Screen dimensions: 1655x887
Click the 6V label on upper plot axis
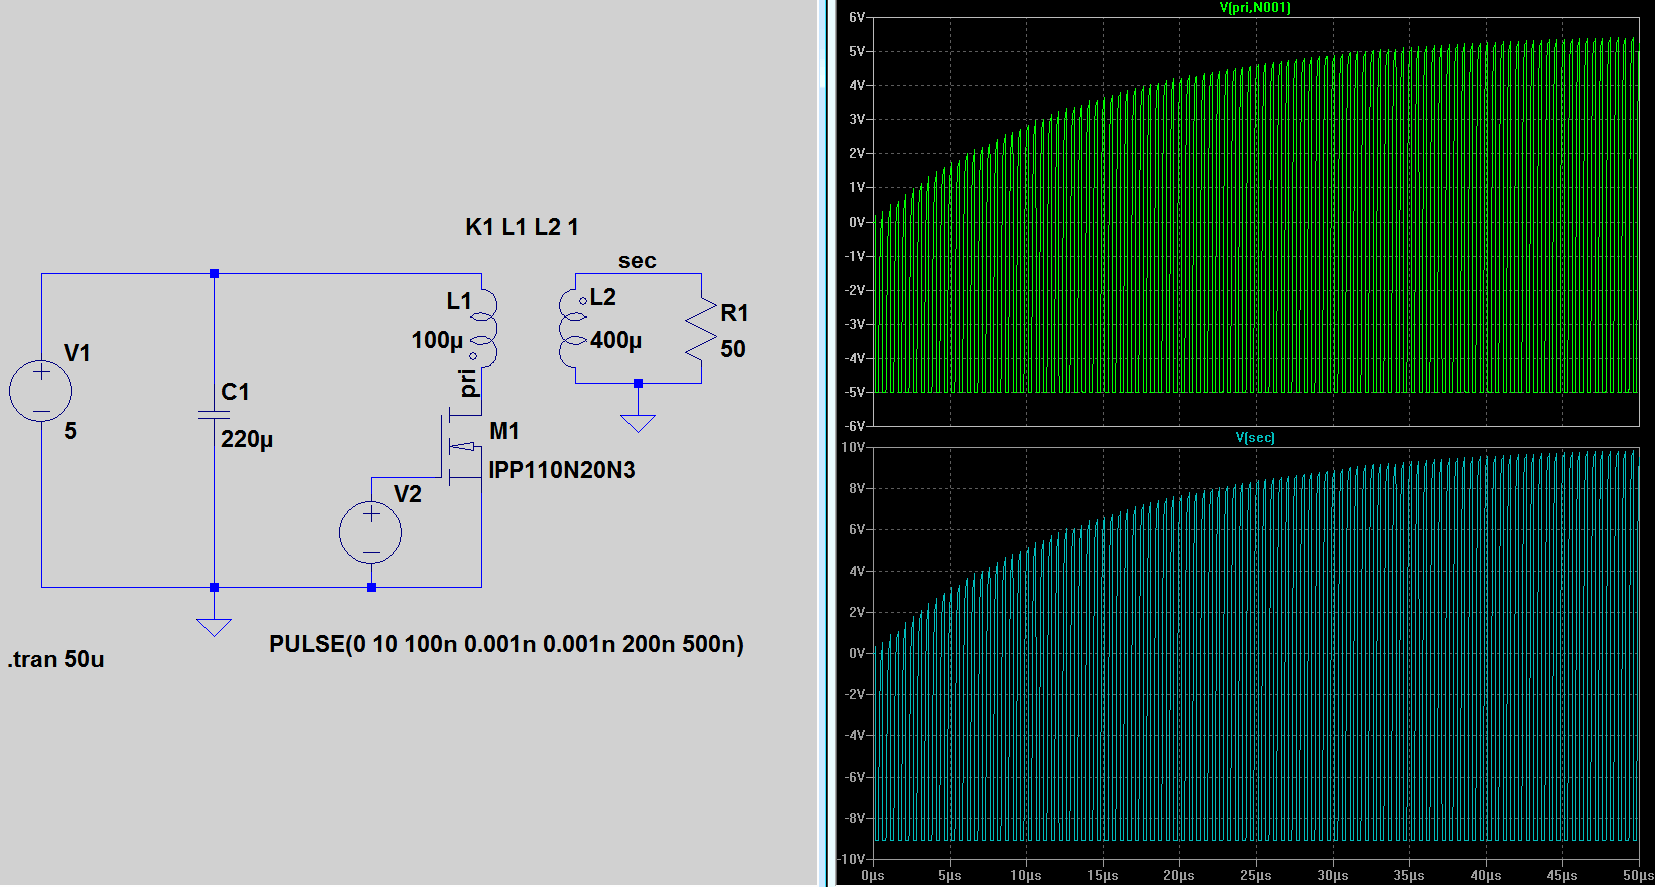[x=857, y=17]
